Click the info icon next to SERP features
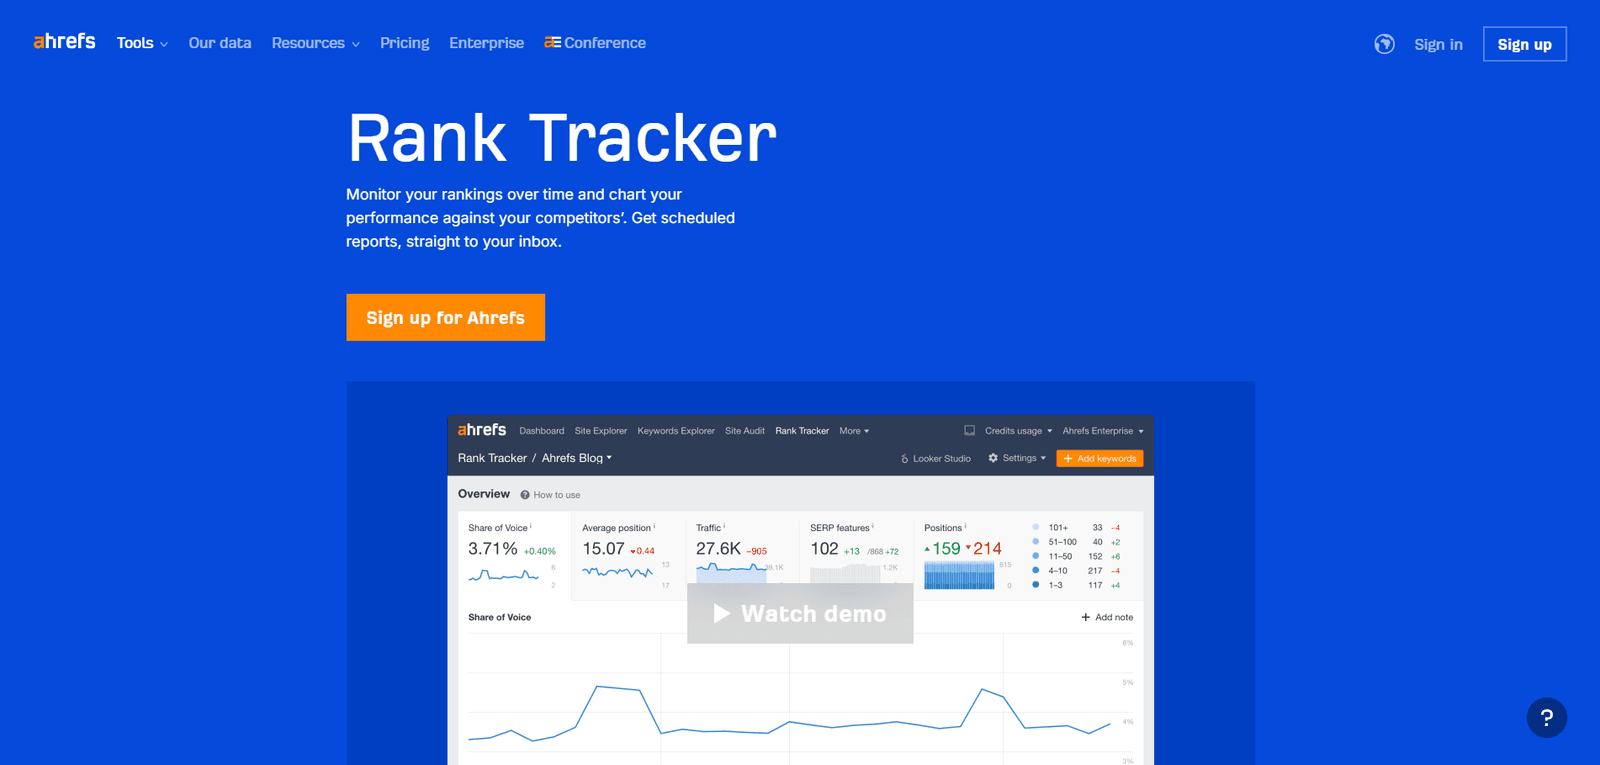 click(x=873, y=526)
